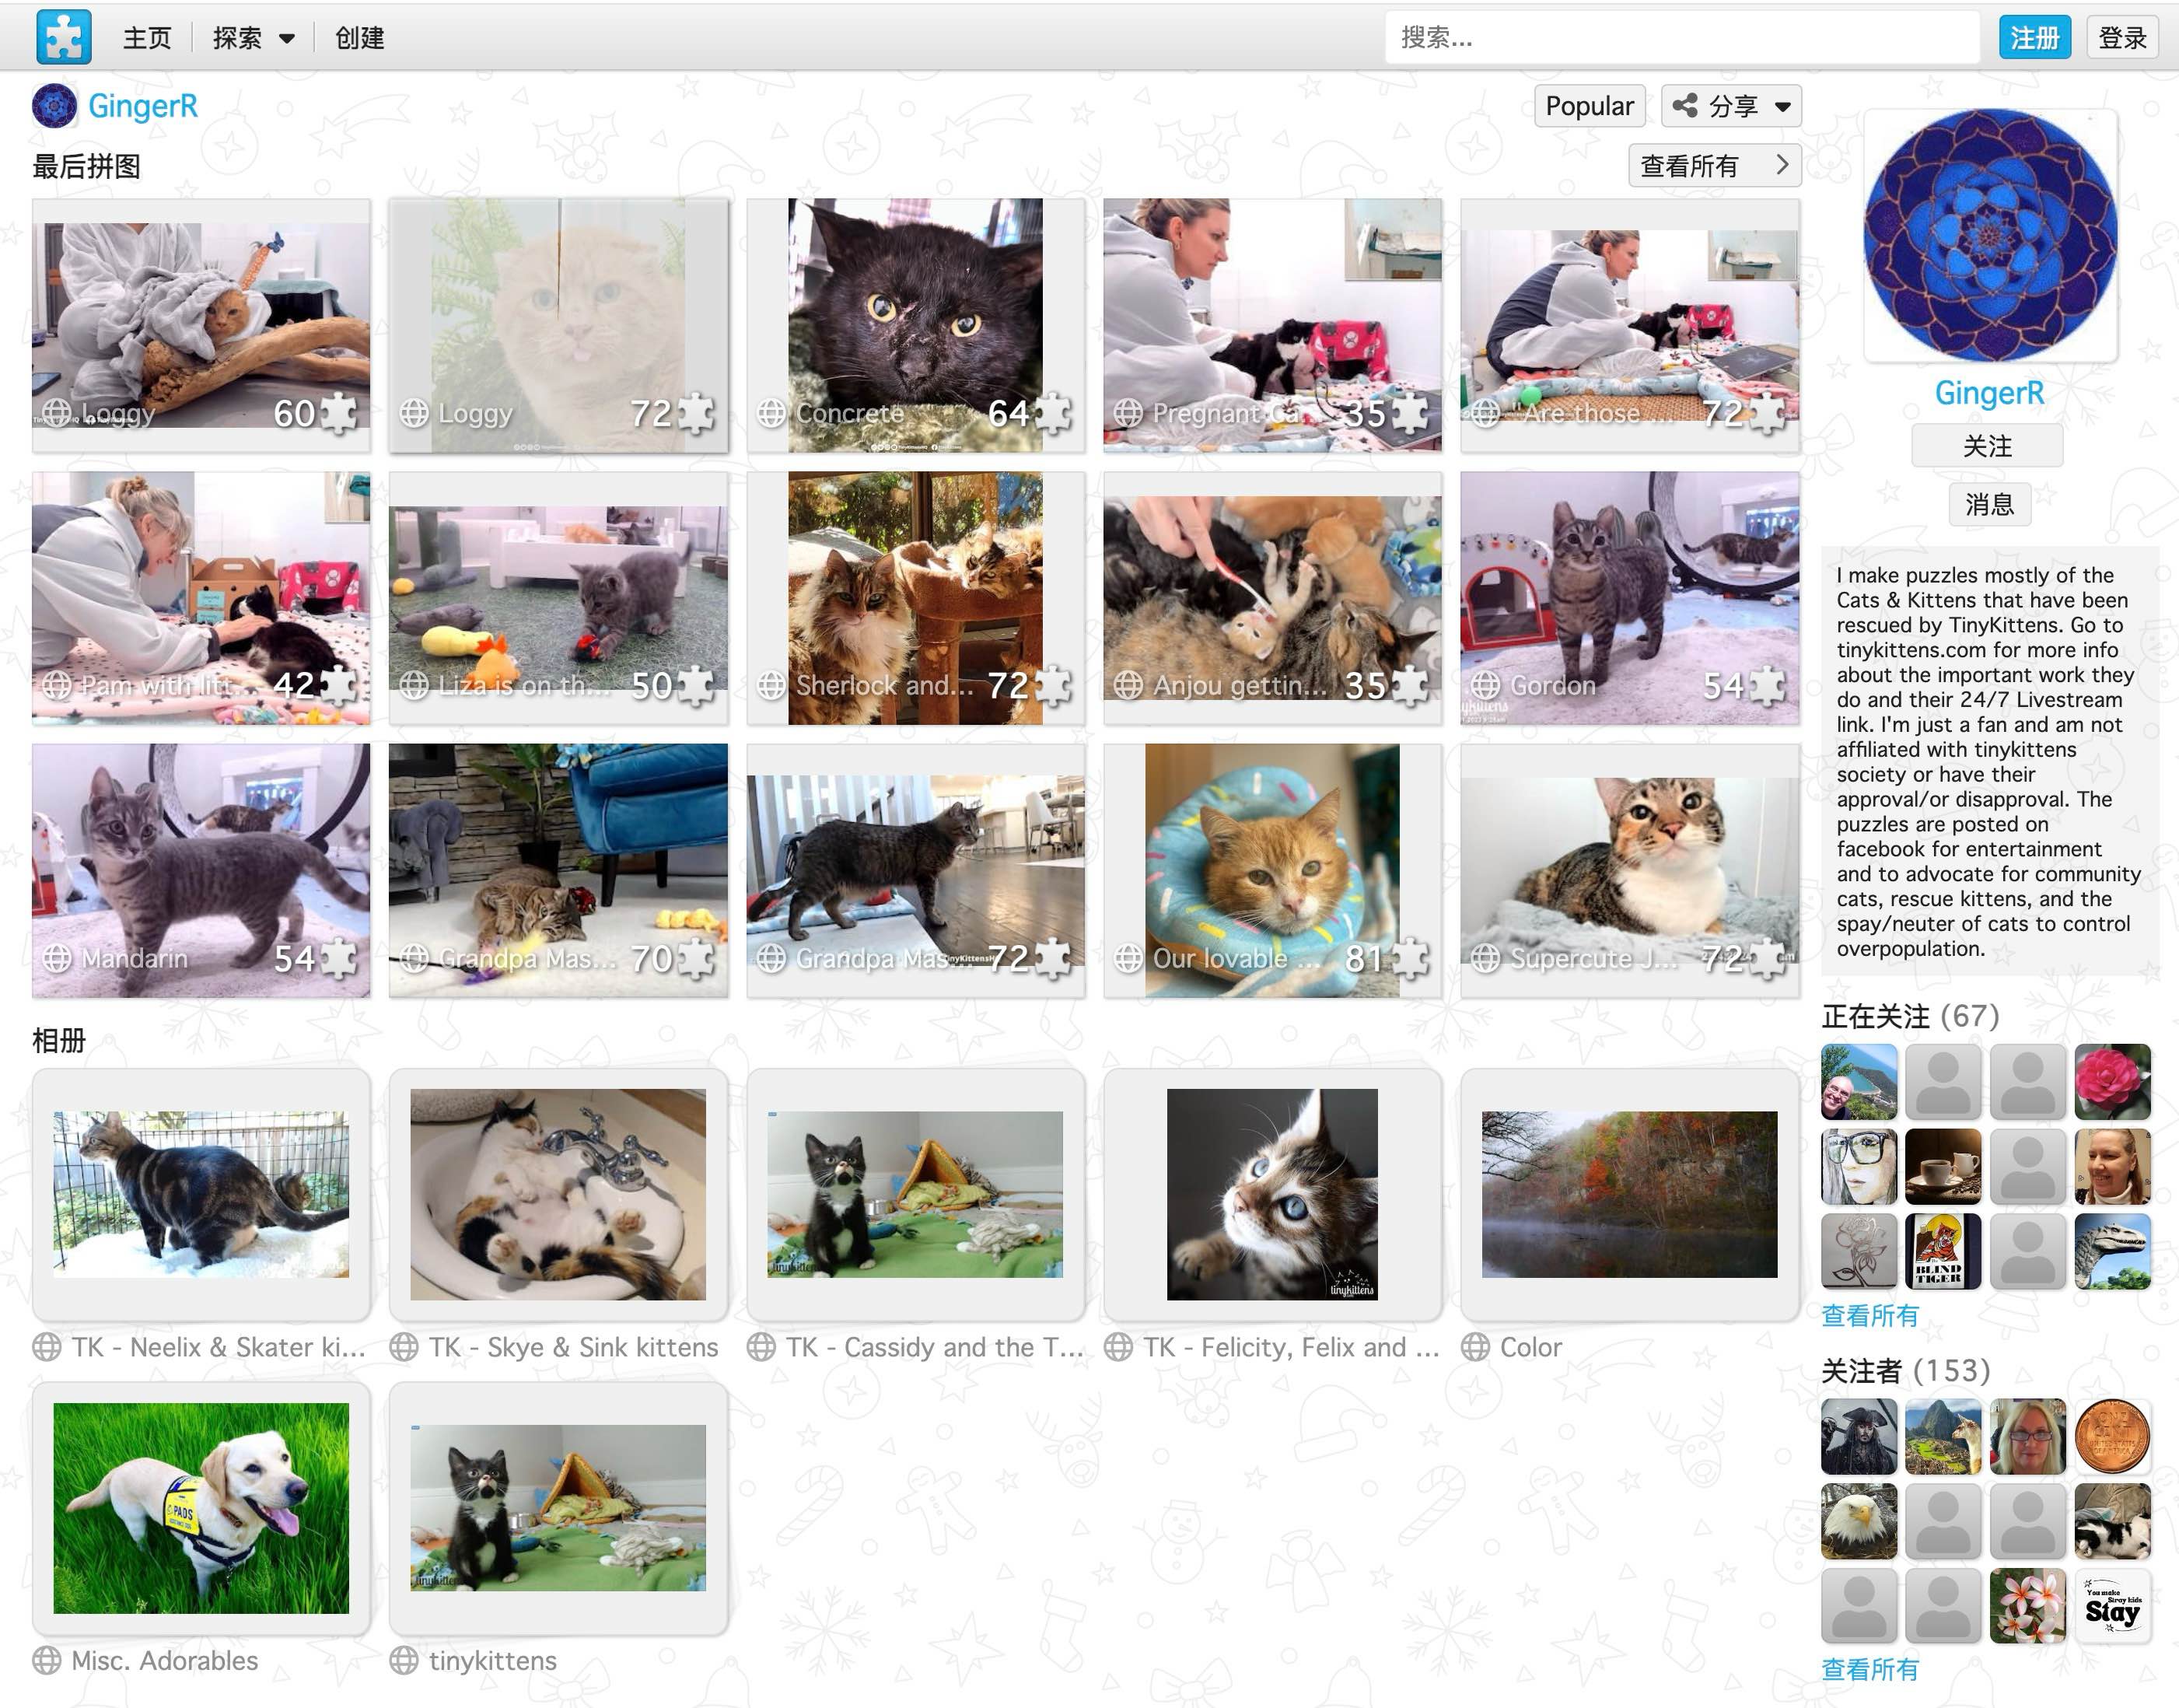Open the 'Sherlock and...' 72-piece puzzle
Viewport: 2179px width, 1708px height.
[915, 598]
